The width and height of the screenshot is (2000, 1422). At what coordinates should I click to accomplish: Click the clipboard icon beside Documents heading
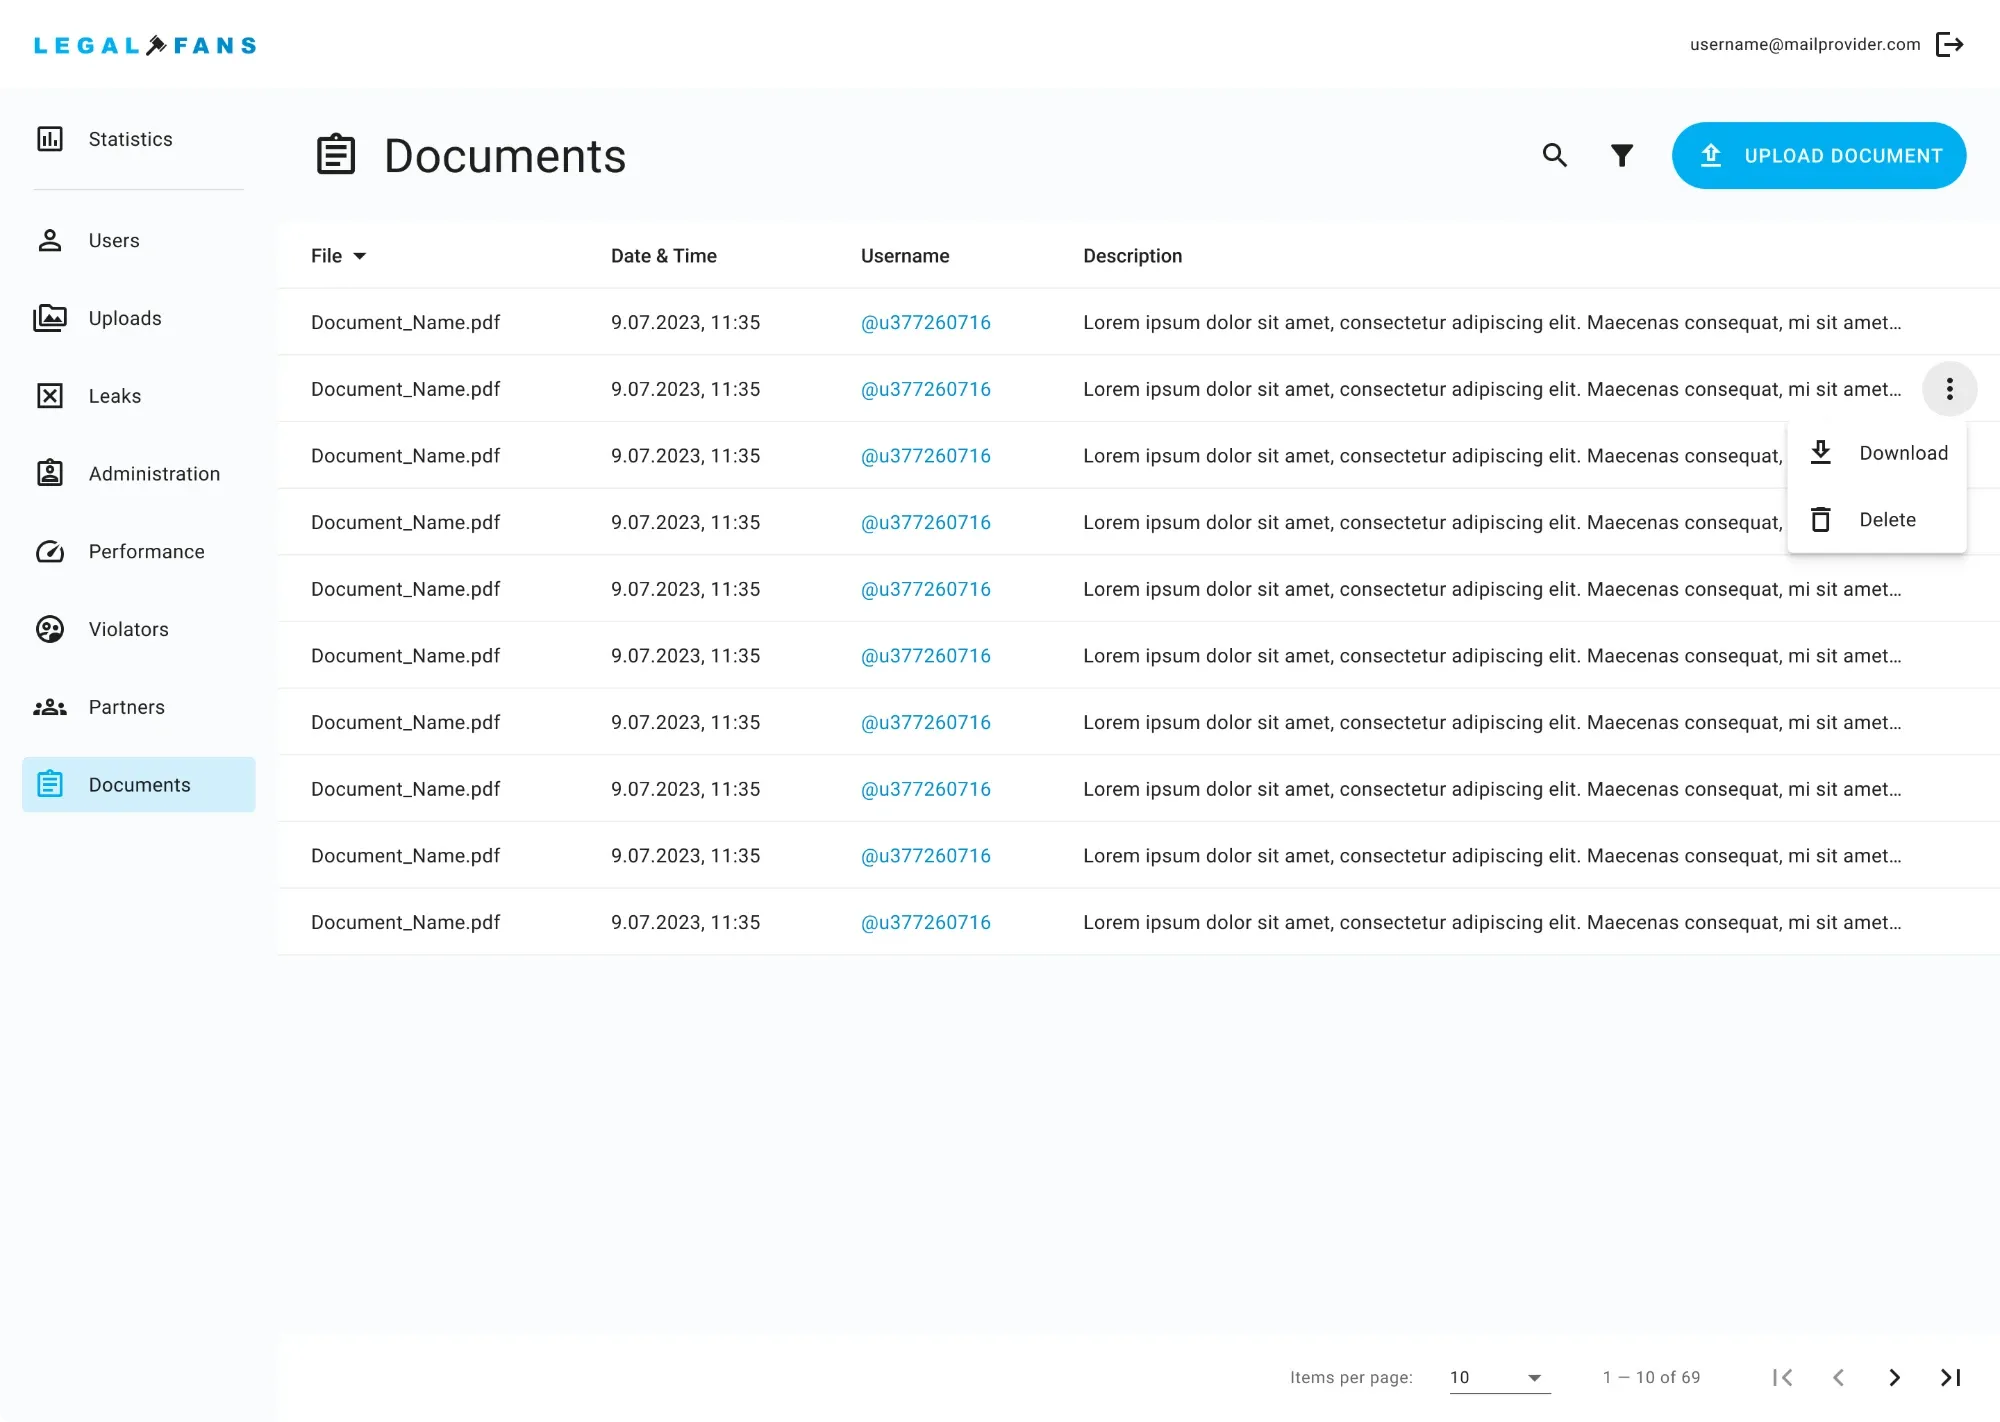click(336, 155)
